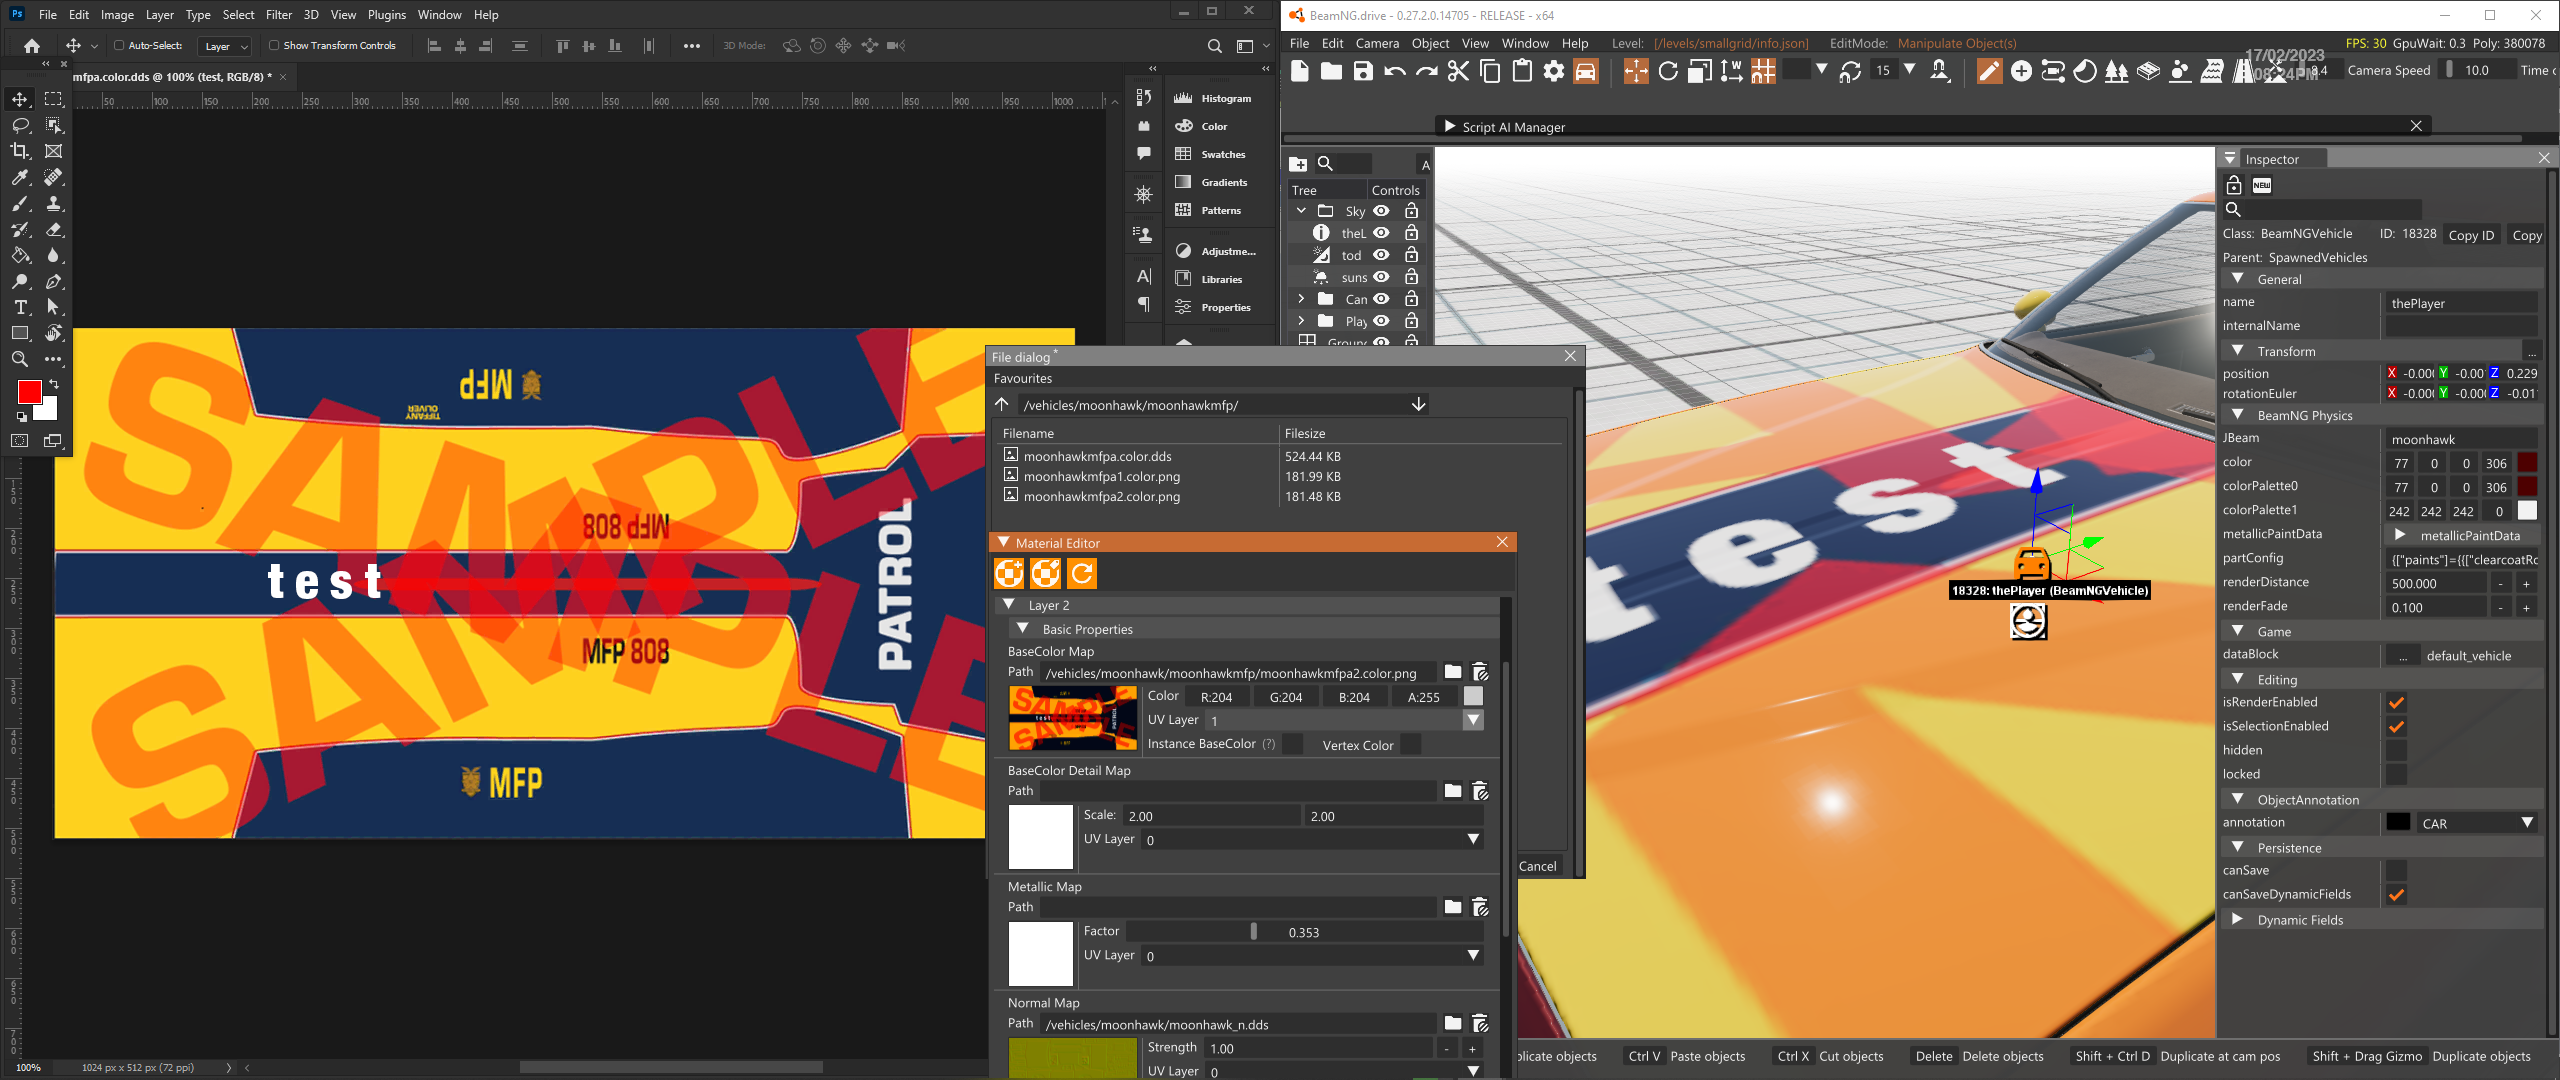
Task: Click the orange pencil edit icon
Action: point(1989,71)
